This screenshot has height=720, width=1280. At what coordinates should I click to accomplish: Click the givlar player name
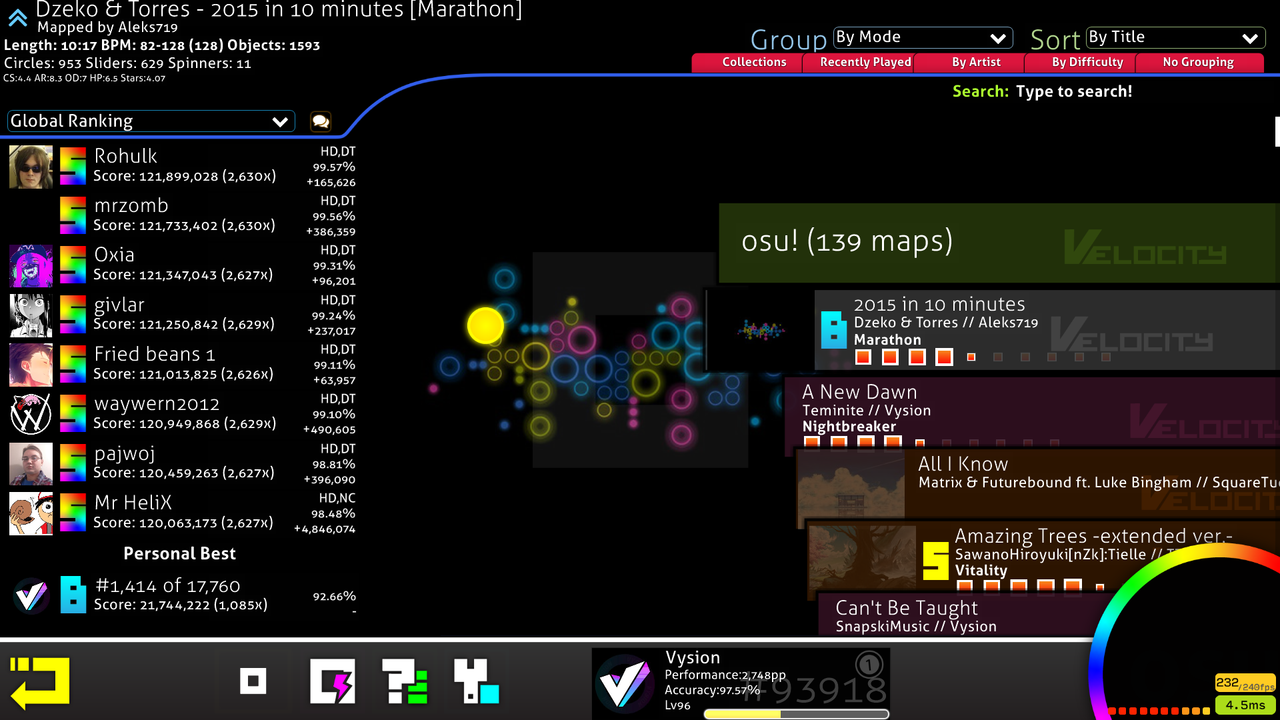[119, 305]
